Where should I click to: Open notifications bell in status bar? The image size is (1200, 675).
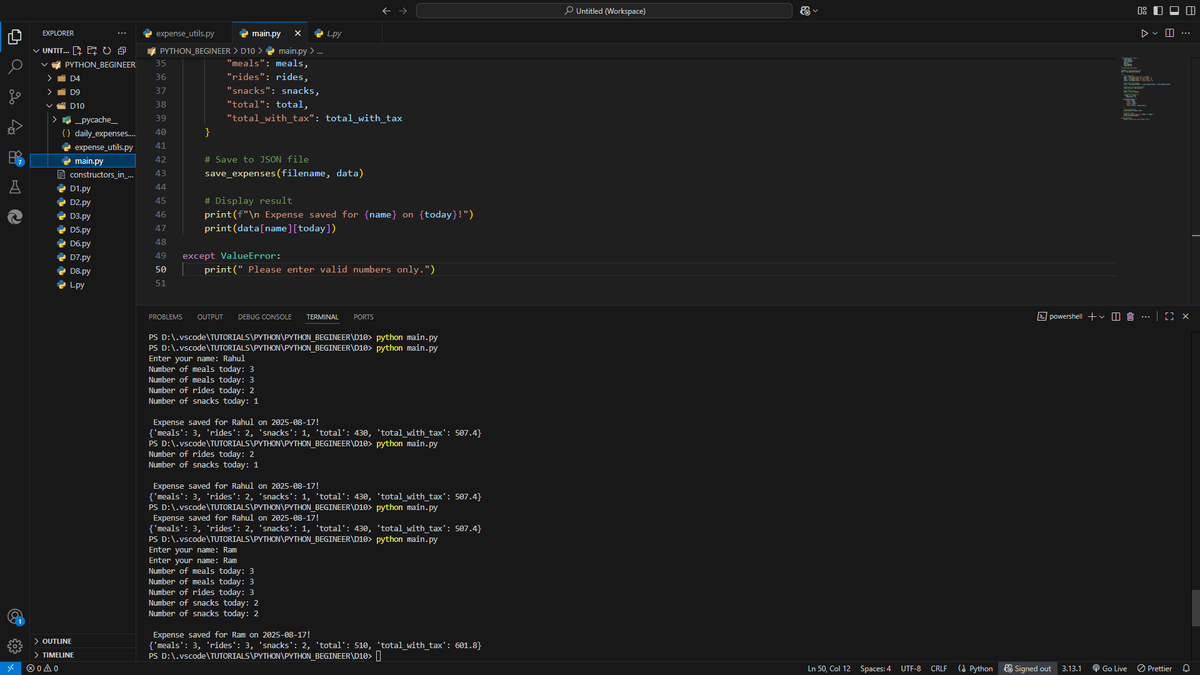click(1186, 668)
